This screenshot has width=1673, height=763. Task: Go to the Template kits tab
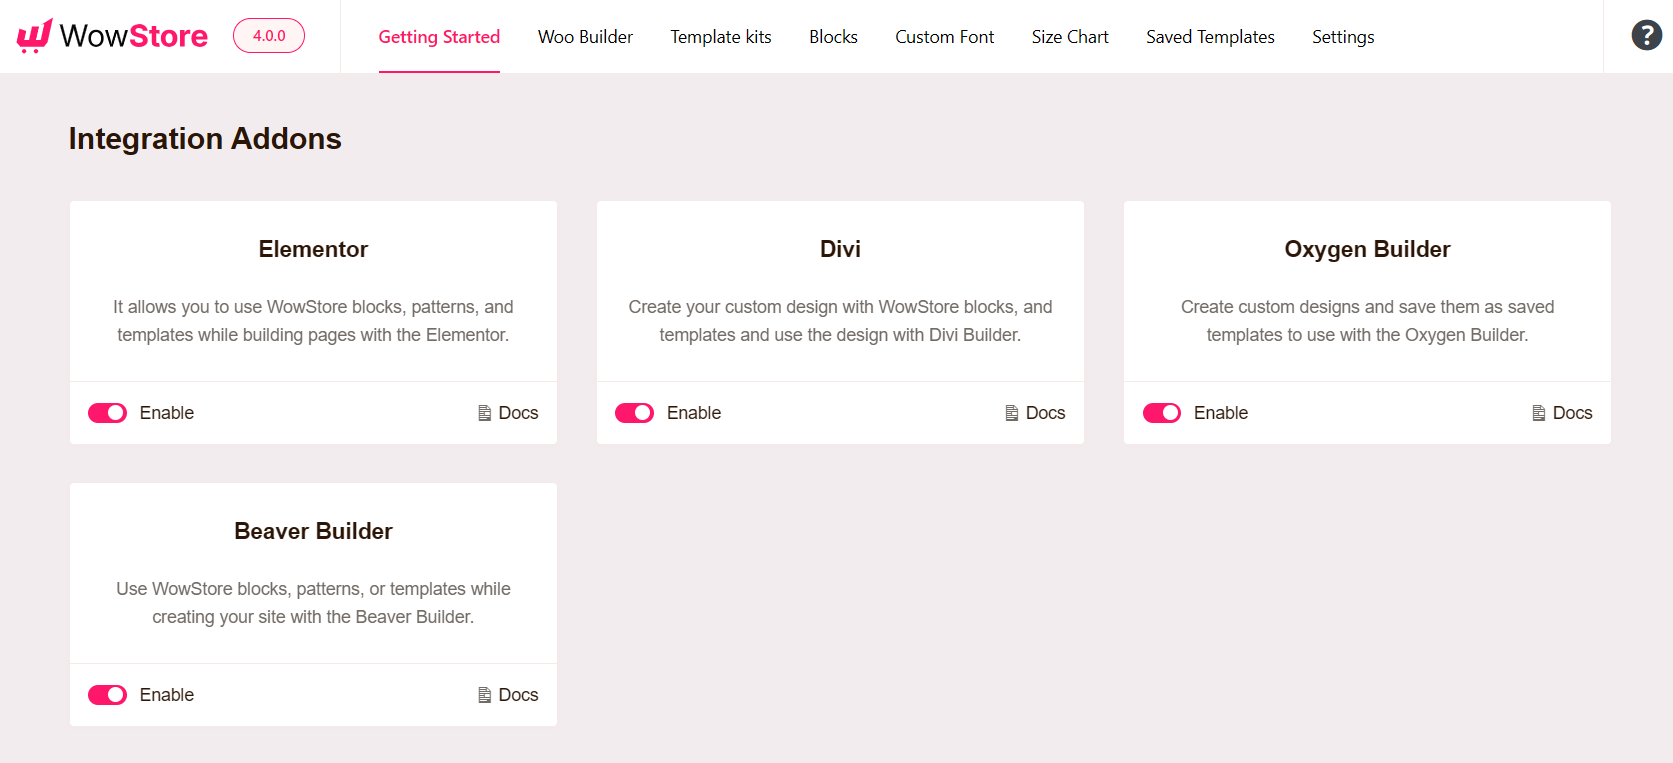click(721, 37)
